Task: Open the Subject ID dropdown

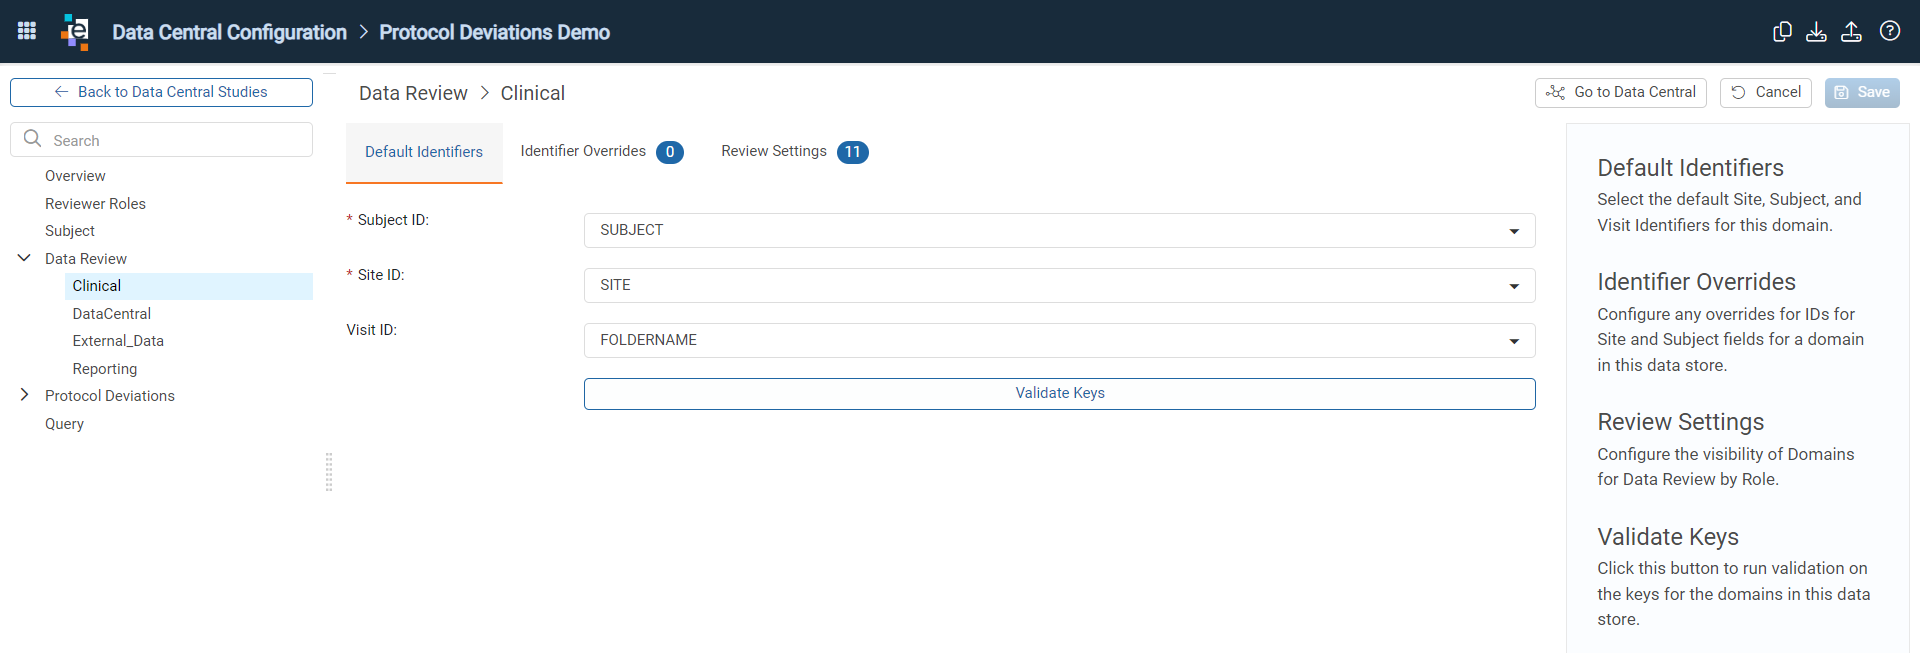Action: click(x=1059, y=230)
